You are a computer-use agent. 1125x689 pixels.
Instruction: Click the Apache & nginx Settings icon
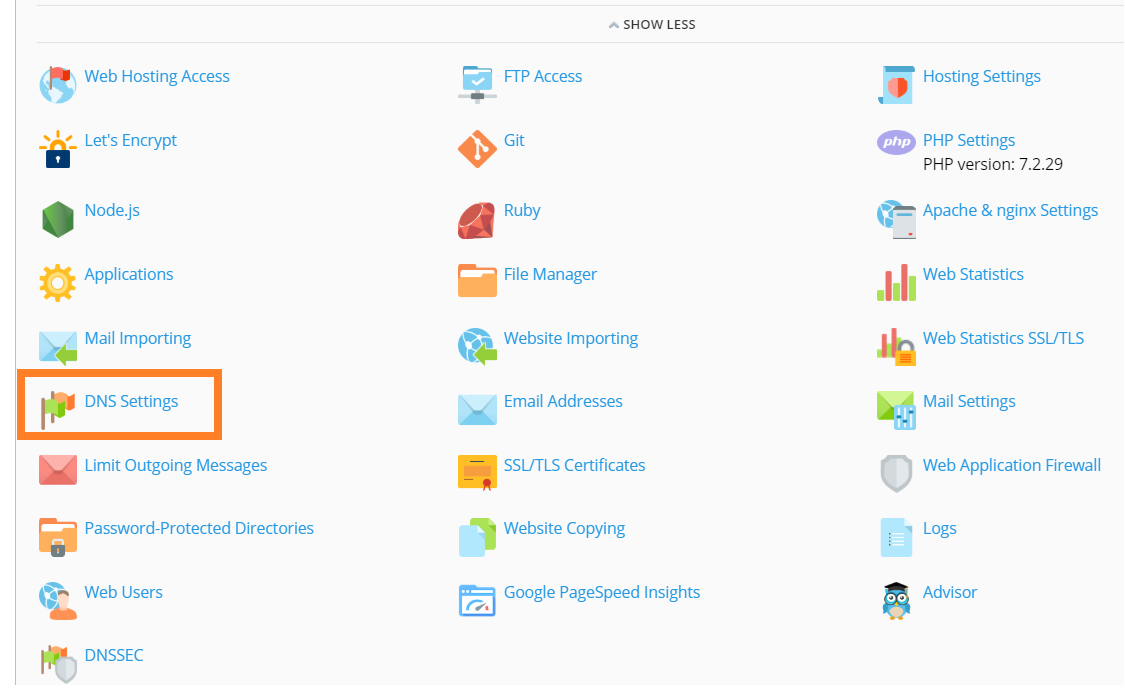pos(896,219)
